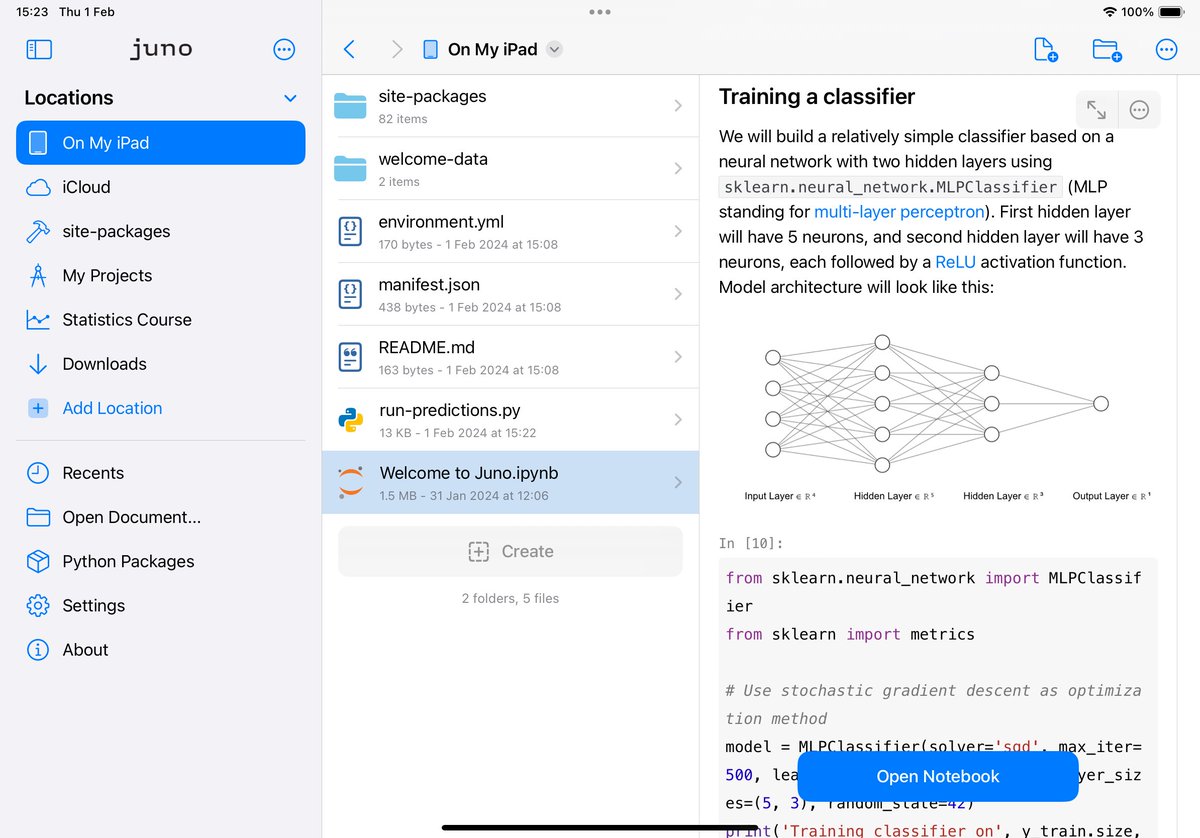The height and width of the screenshot is (838, 1200).
Task: Open the Settings label in sidebar
Action: 93,605
